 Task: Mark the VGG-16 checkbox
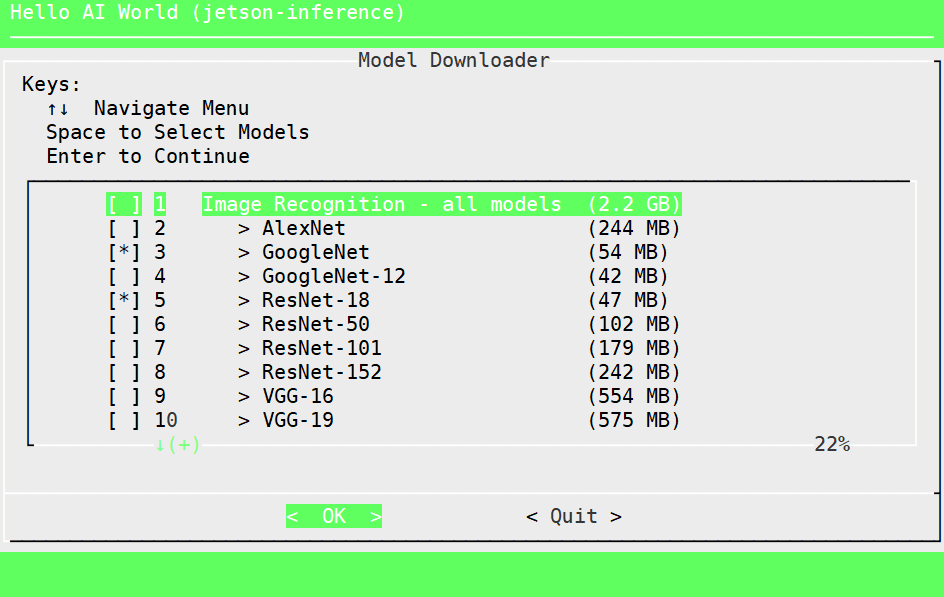pos(124,396)
